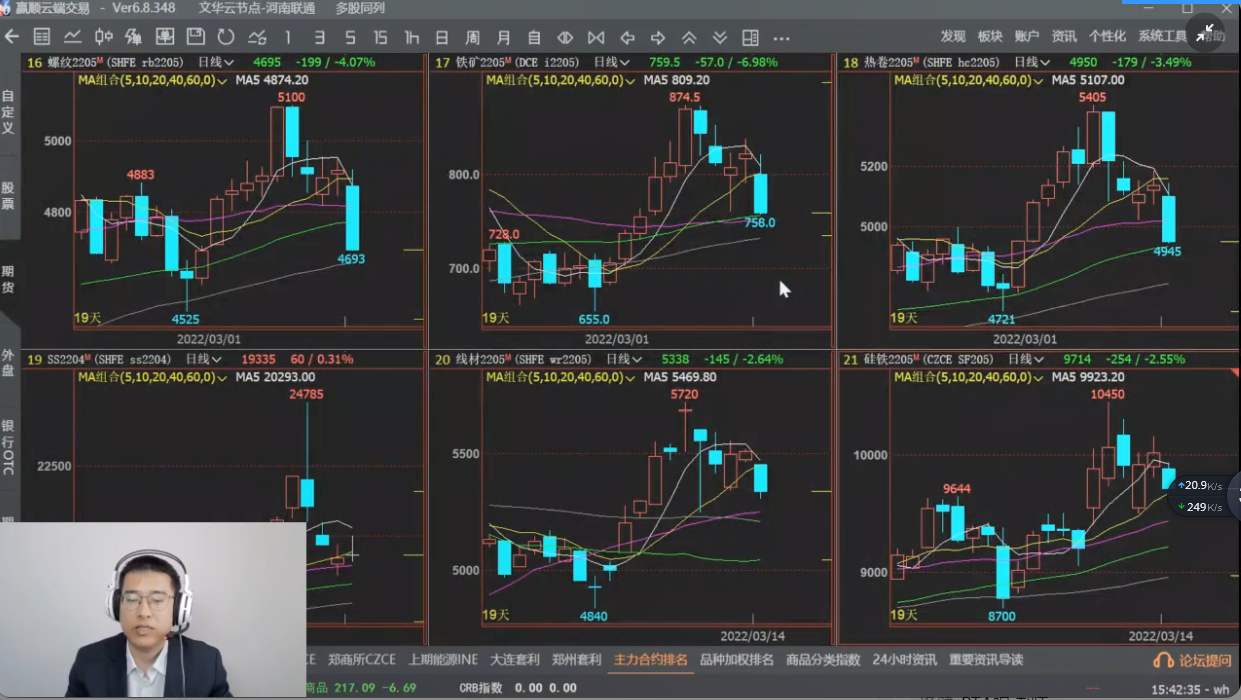The image size is (1241, 700).
Task: Open the 期货 side panel button
Action: [x=8, y=279]
